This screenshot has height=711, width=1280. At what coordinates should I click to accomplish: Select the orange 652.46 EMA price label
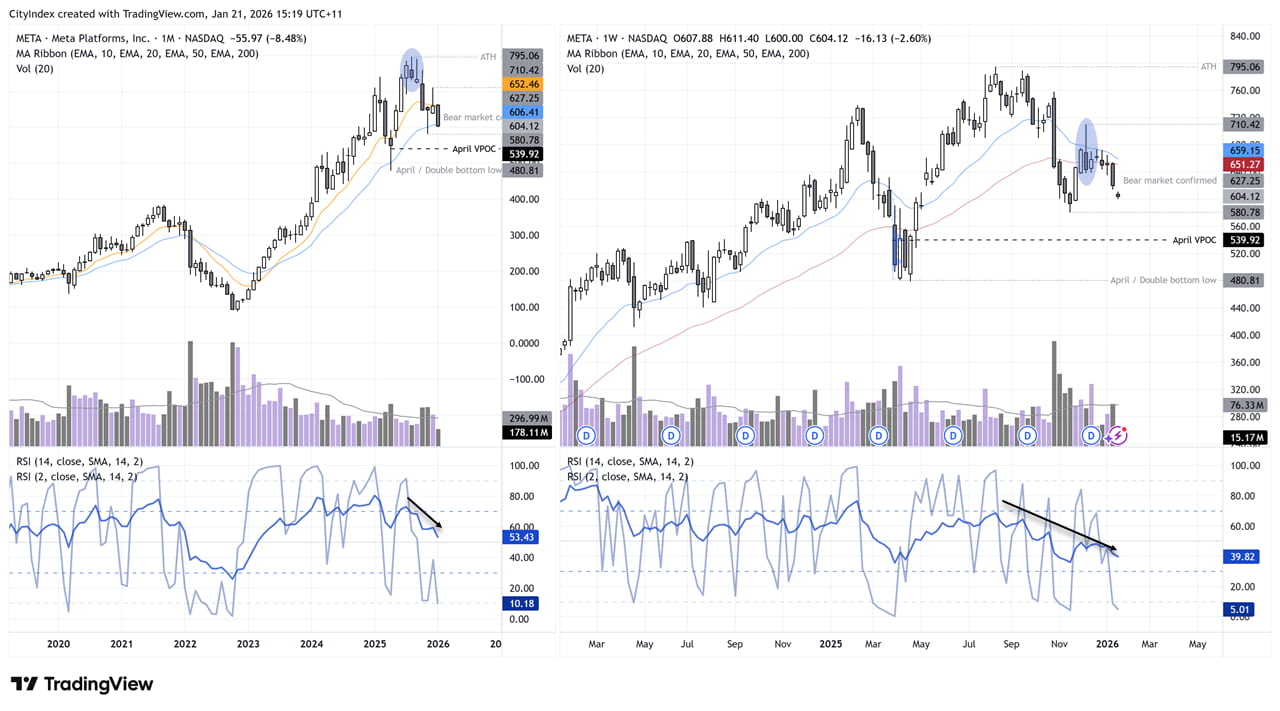tap(524, 84)
